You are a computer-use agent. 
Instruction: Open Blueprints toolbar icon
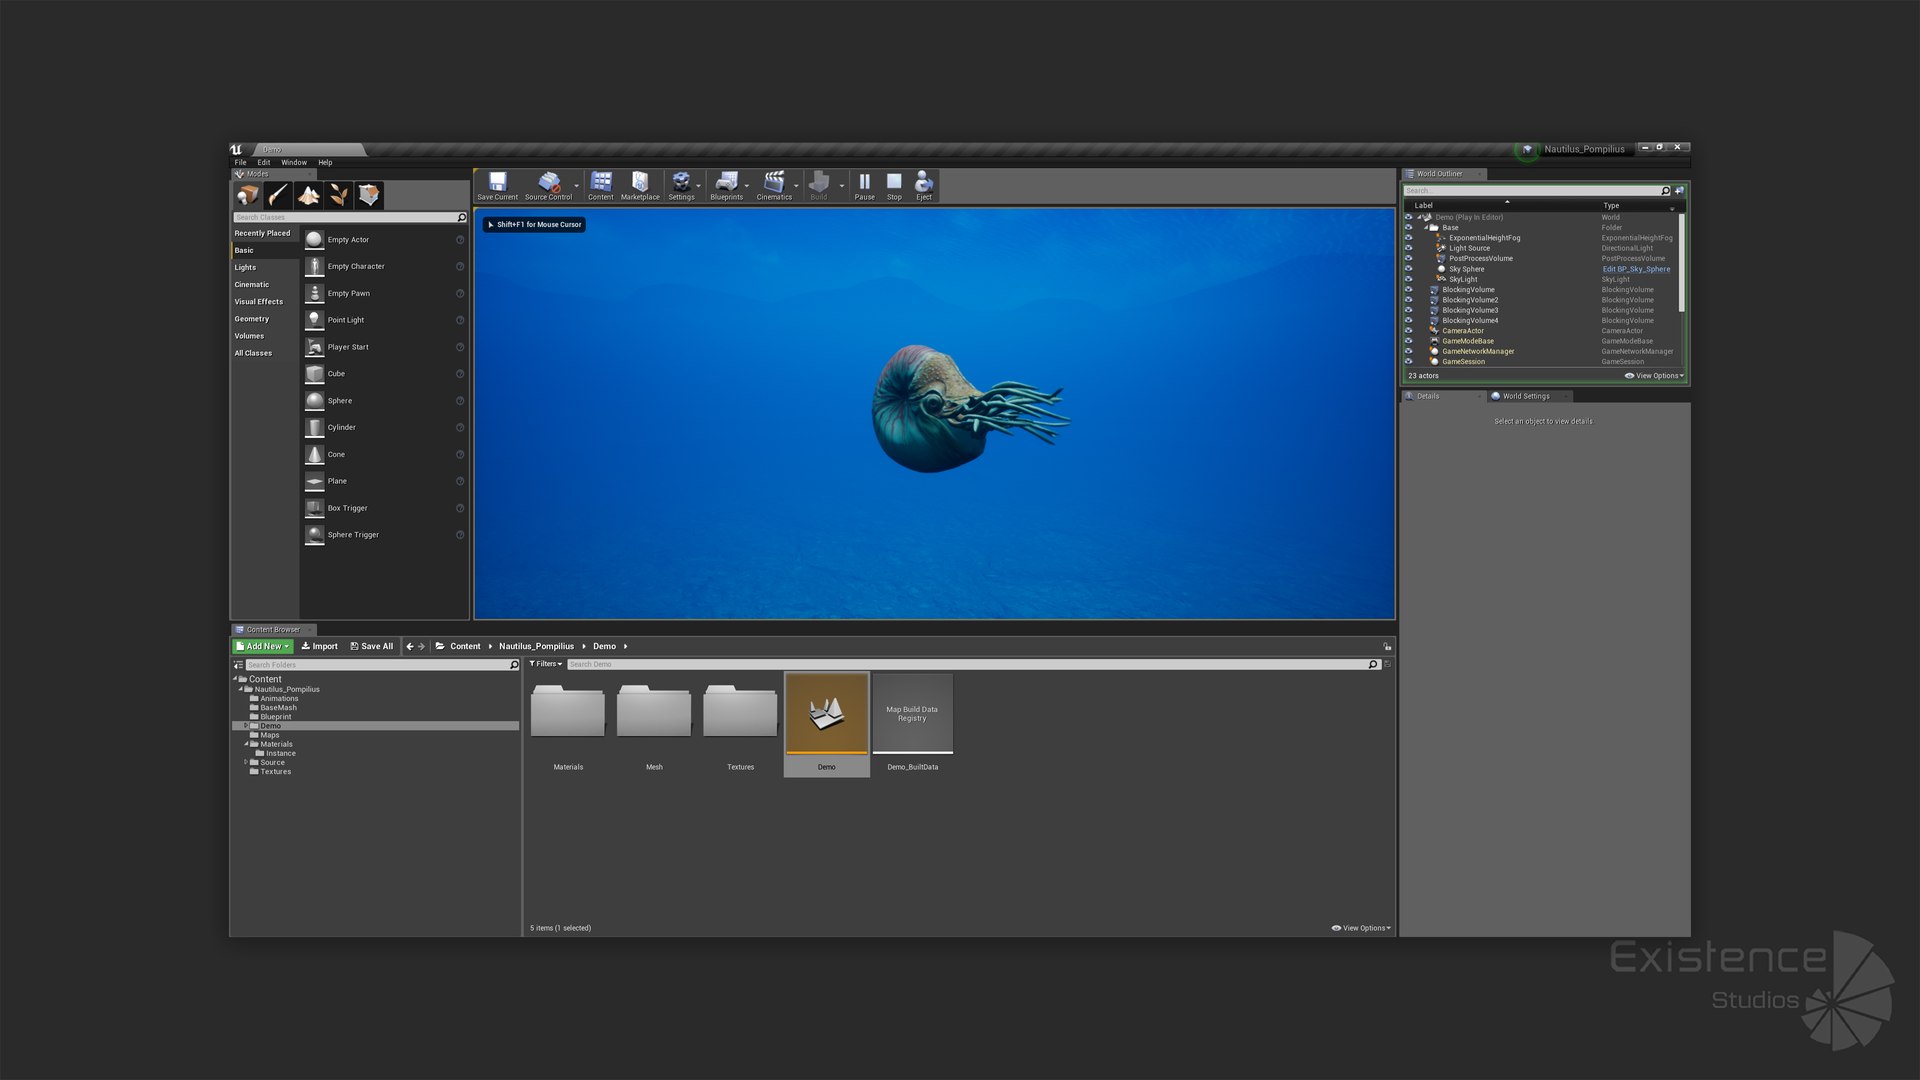click(x=727, y=182)
